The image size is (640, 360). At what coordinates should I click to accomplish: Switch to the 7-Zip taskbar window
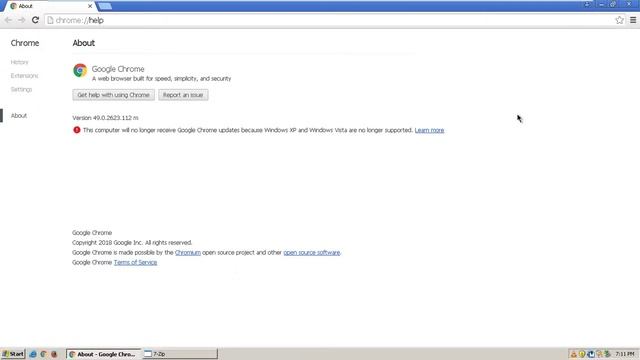pyautogui.click(x=180, y=354)
